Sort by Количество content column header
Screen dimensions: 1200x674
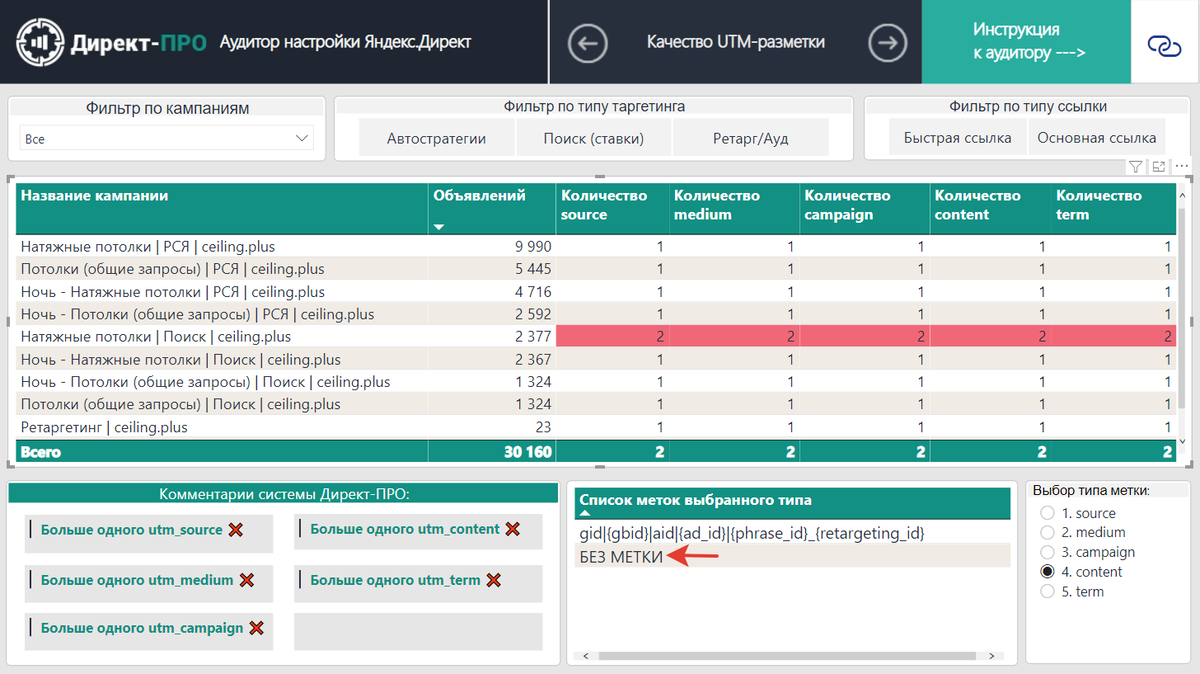pos(990,208)
